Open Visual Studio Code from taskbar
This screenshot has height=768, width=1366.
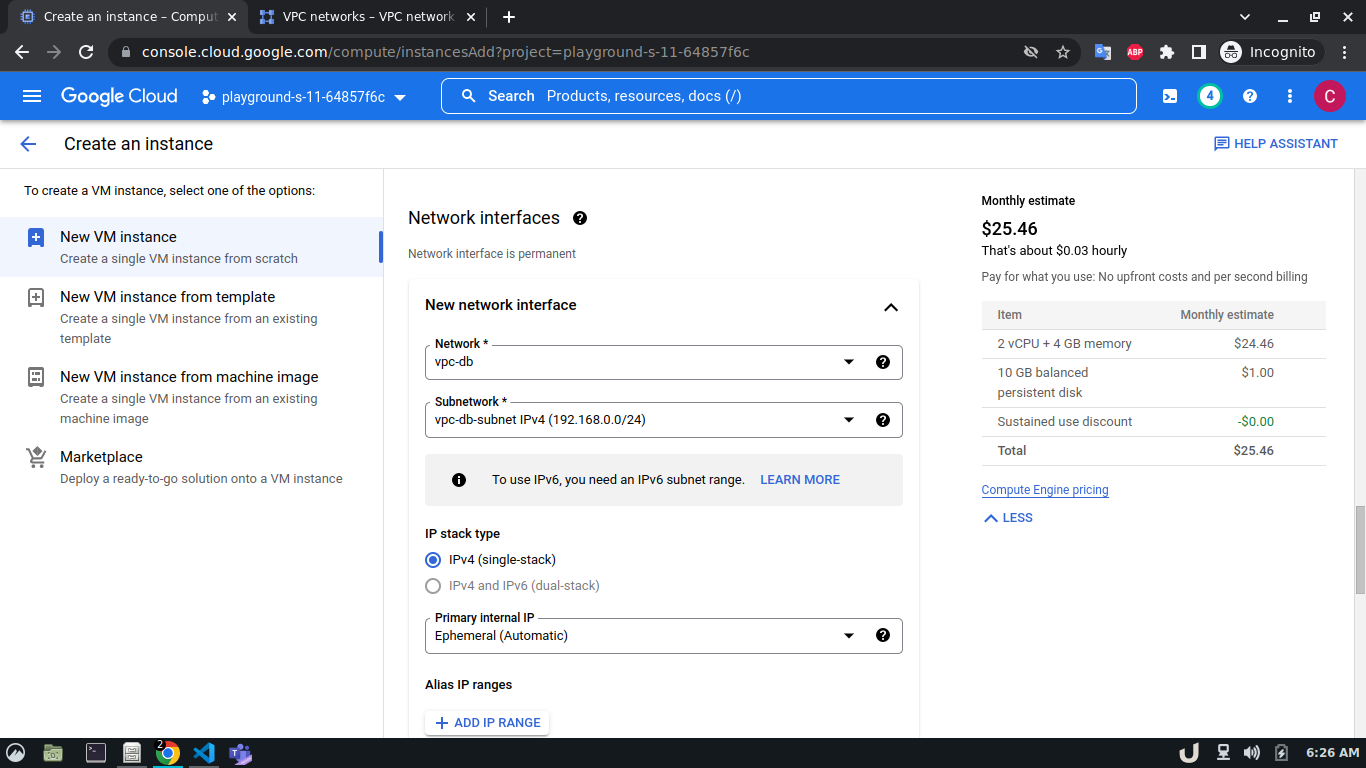(x=204, y=753)
